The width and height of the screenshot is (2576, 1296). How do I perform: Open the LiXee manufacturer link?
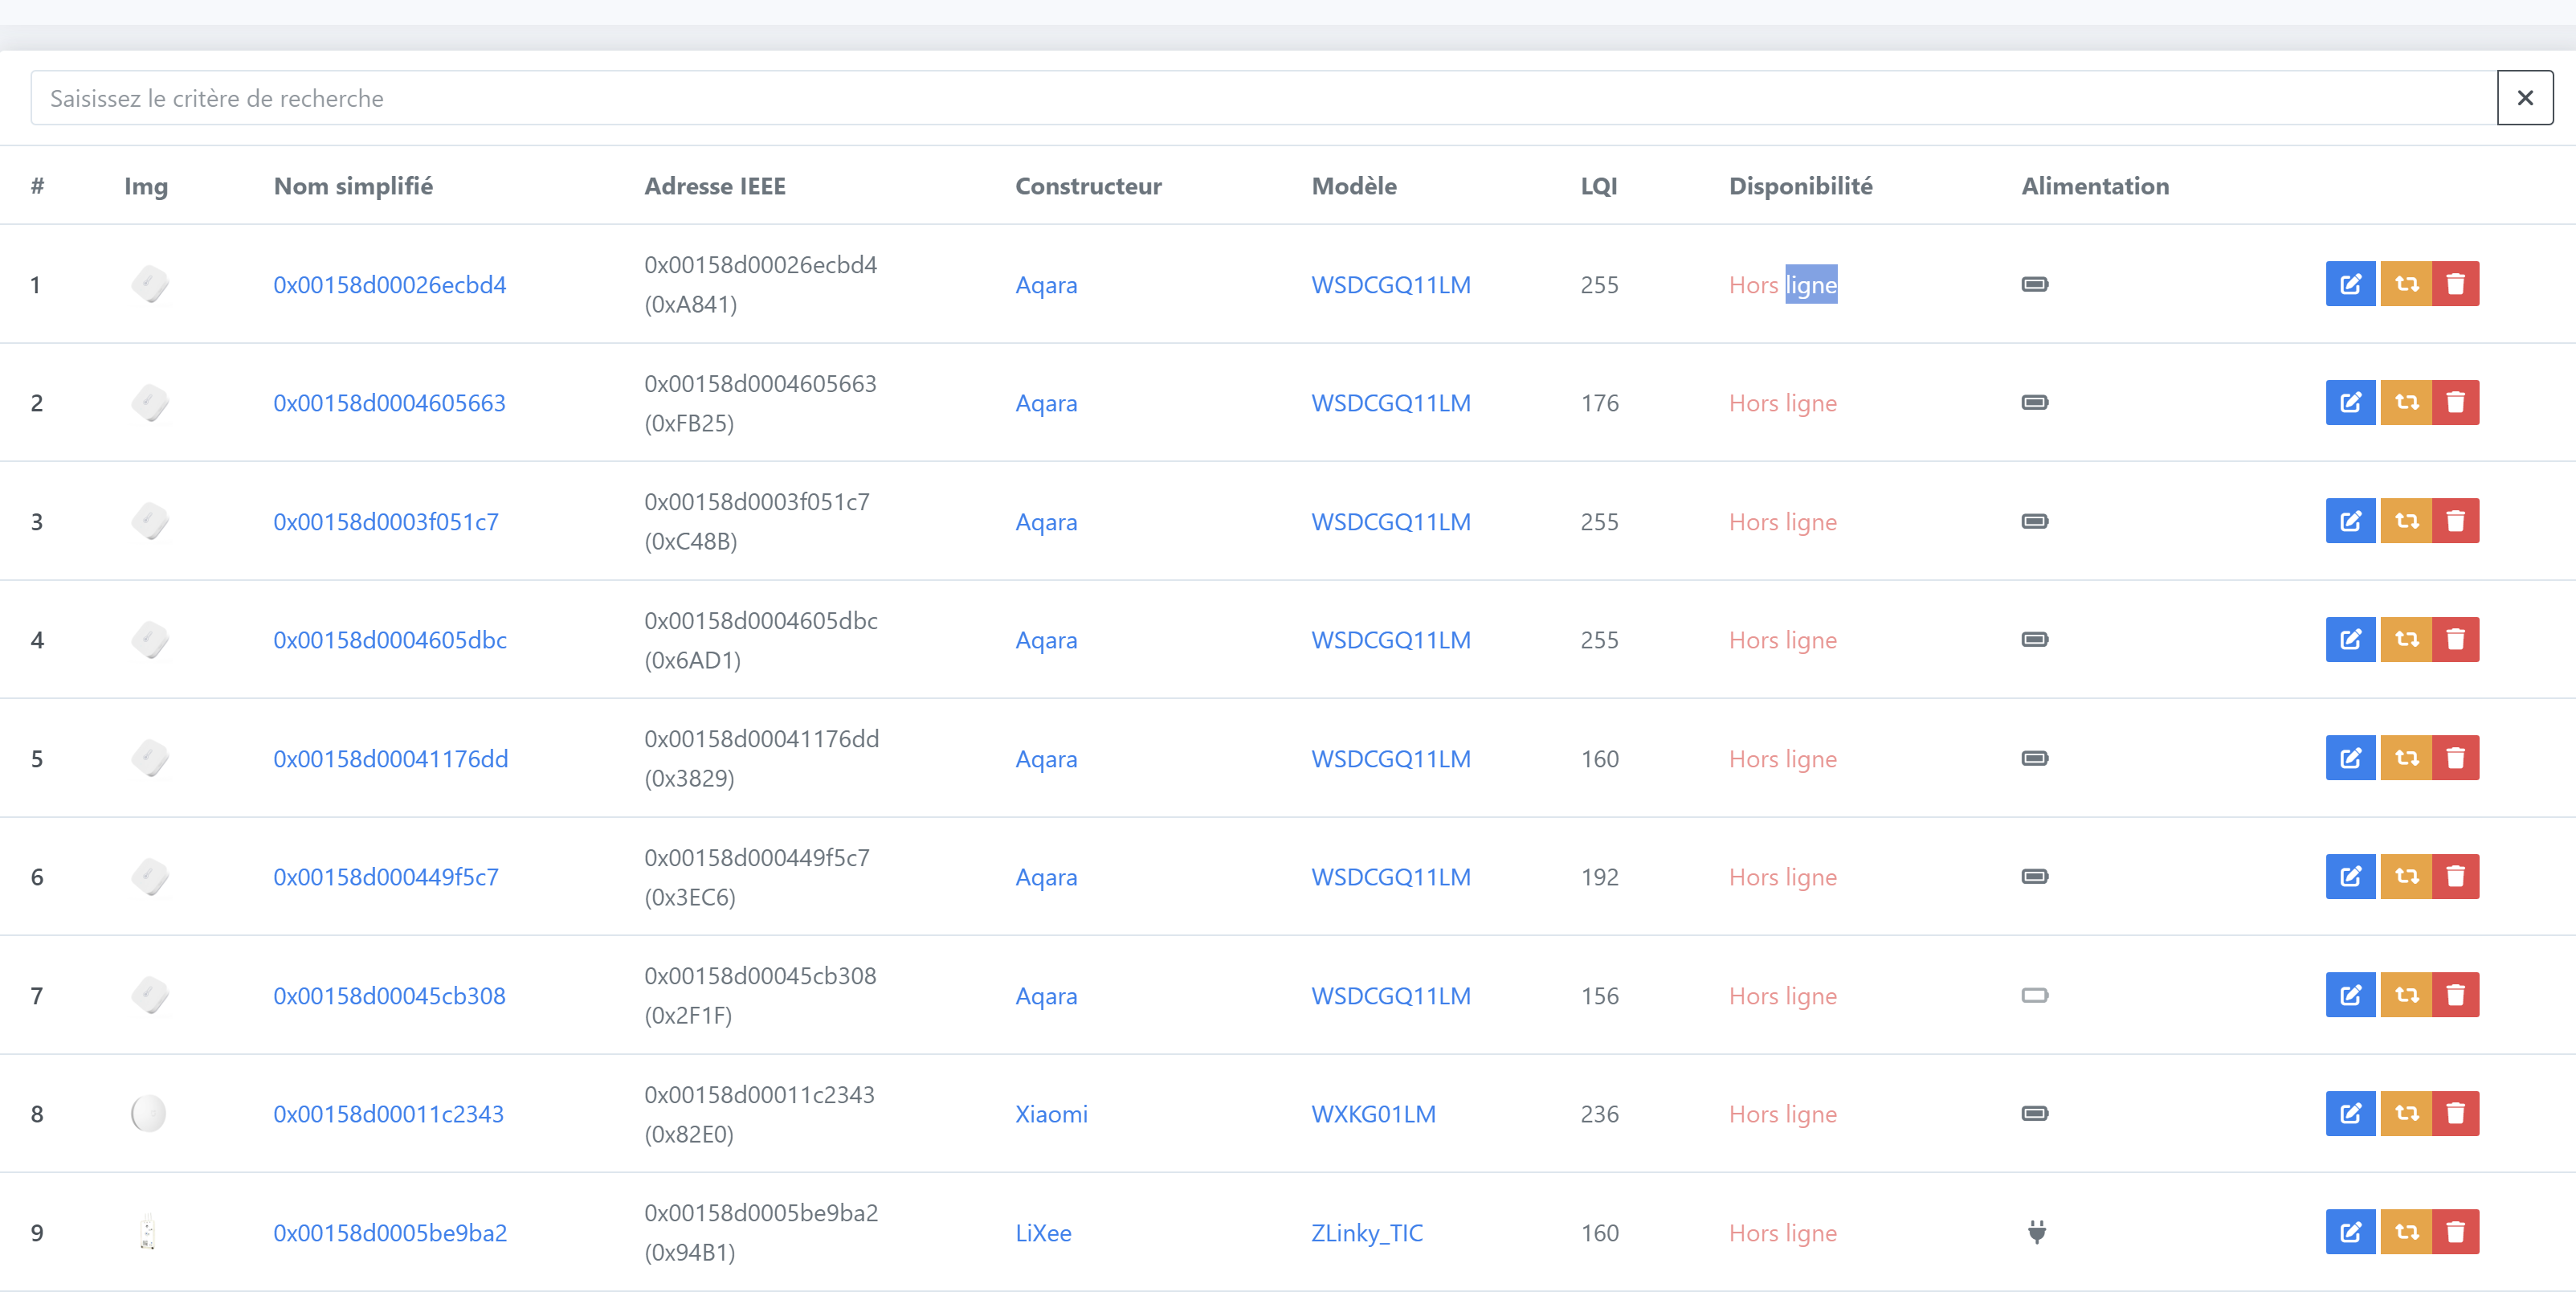click(x=1042, y=1233)
